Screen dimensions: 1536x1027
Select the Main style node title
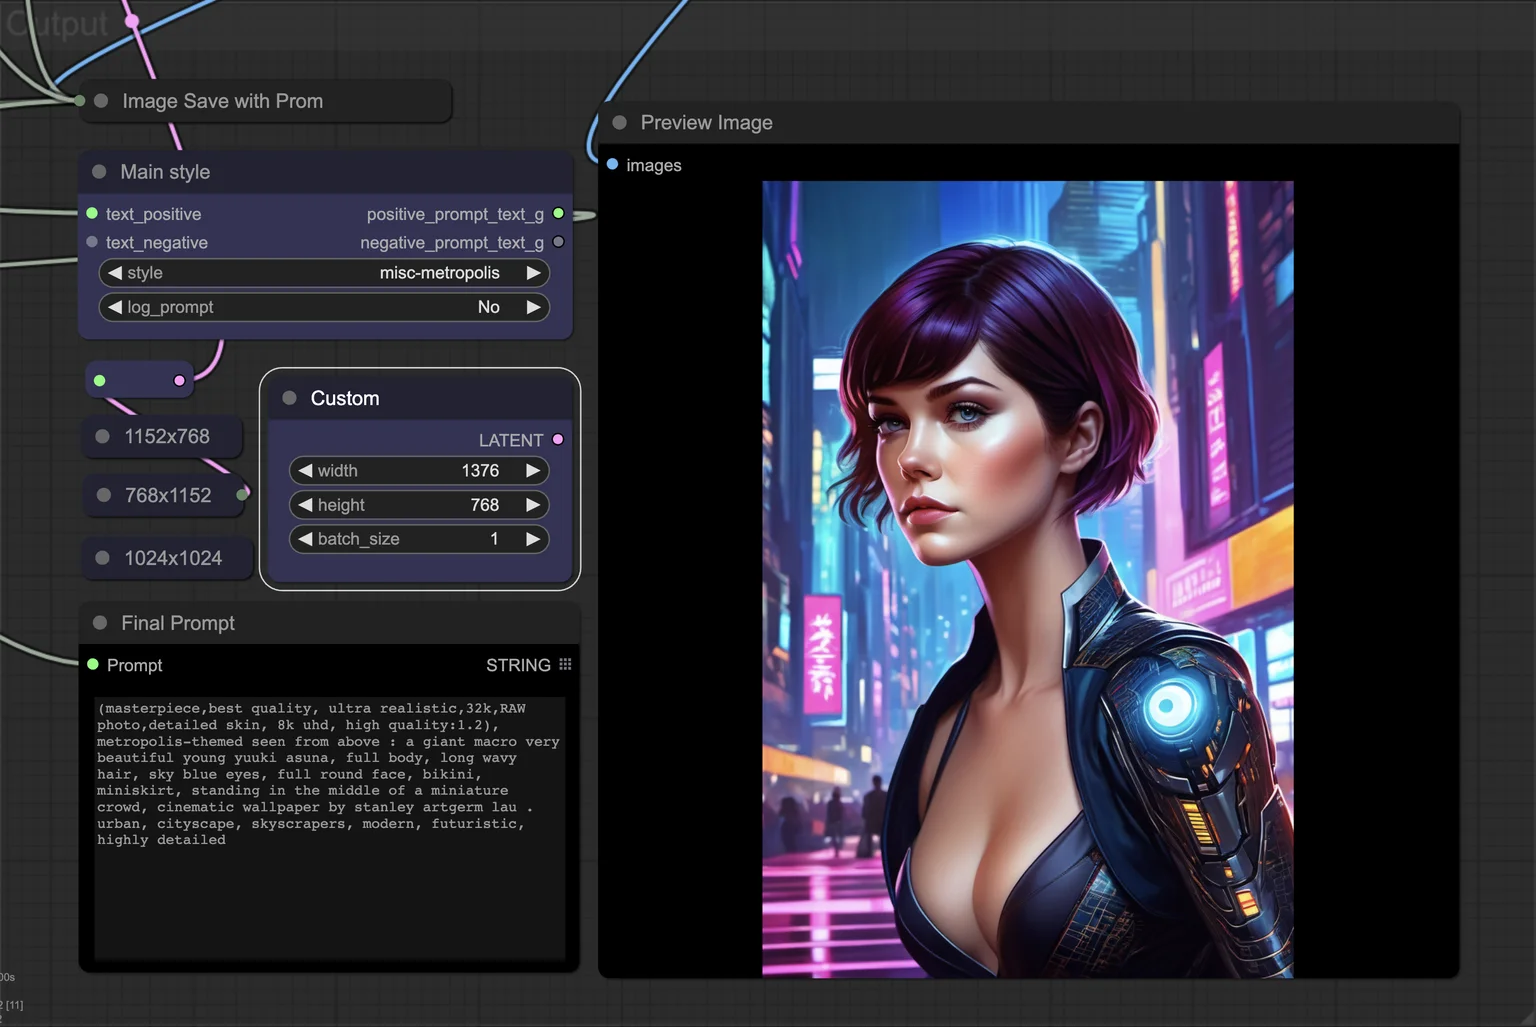(x=165, y=172)
